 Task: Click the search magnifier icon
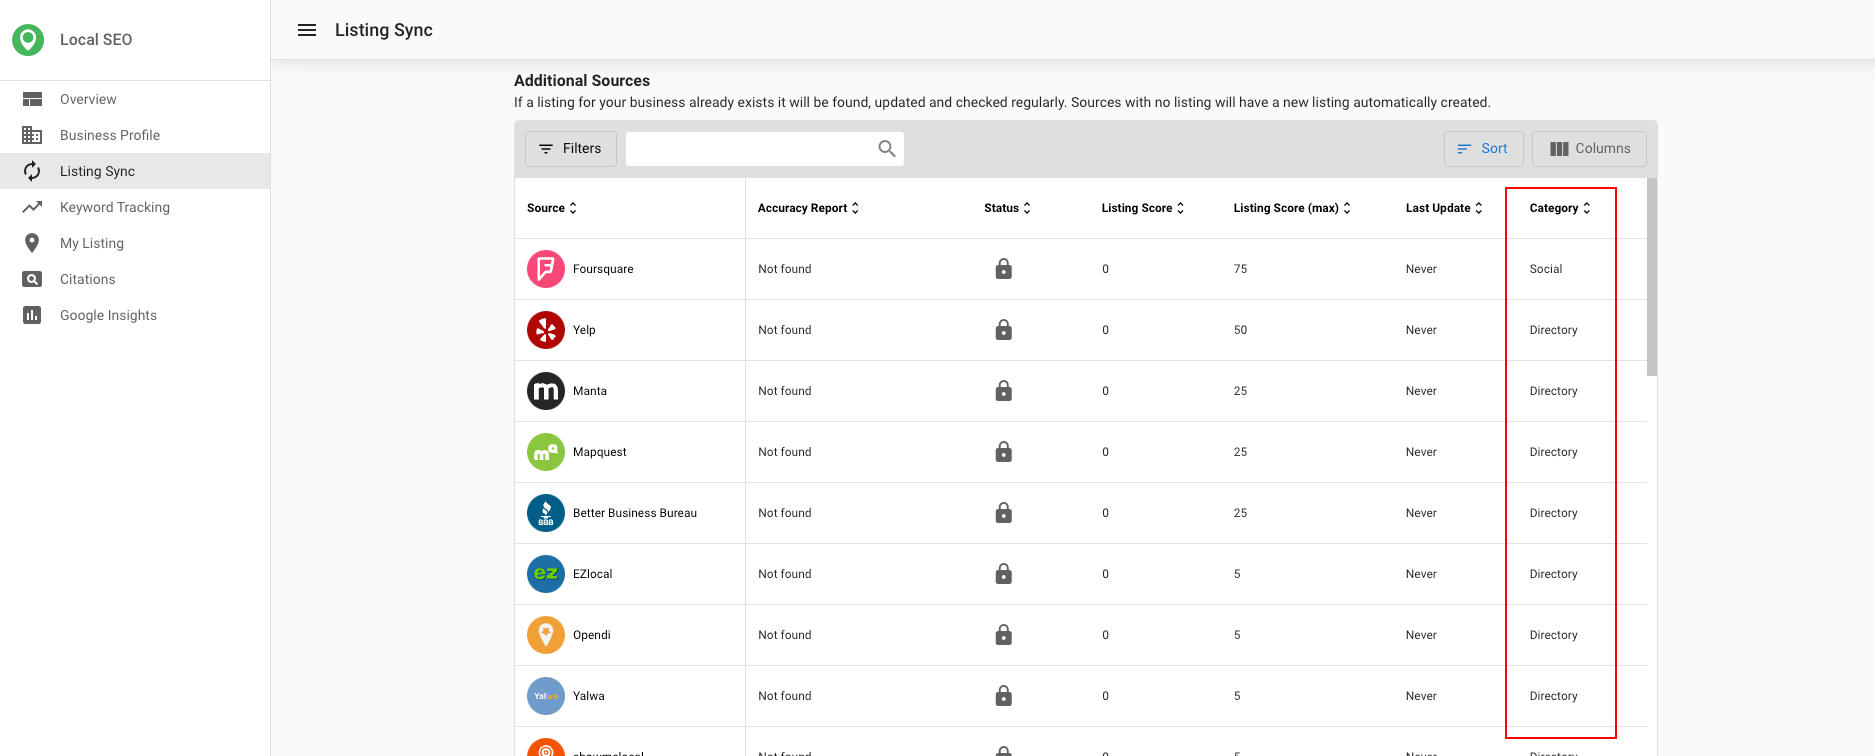[886, 149]
